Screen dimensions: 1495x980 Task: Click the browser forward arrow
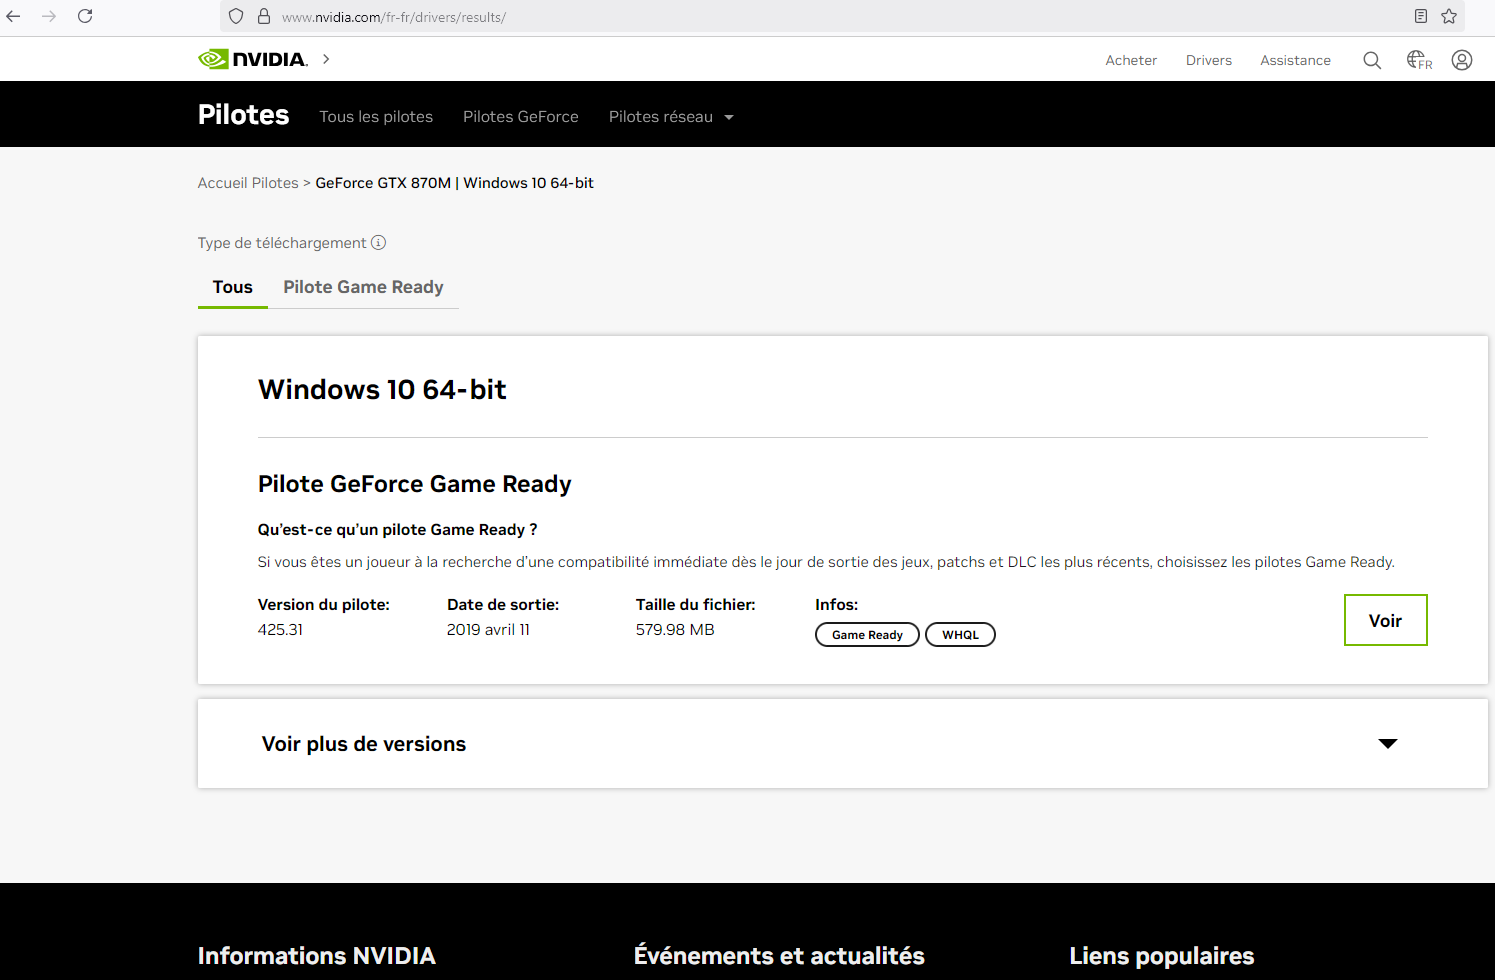pos(49,16)
